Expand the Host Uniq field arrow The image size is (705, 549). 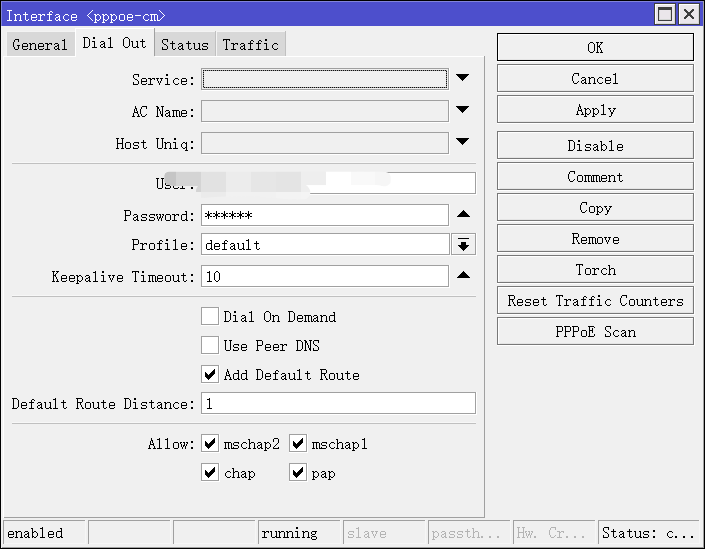(462, 142)
